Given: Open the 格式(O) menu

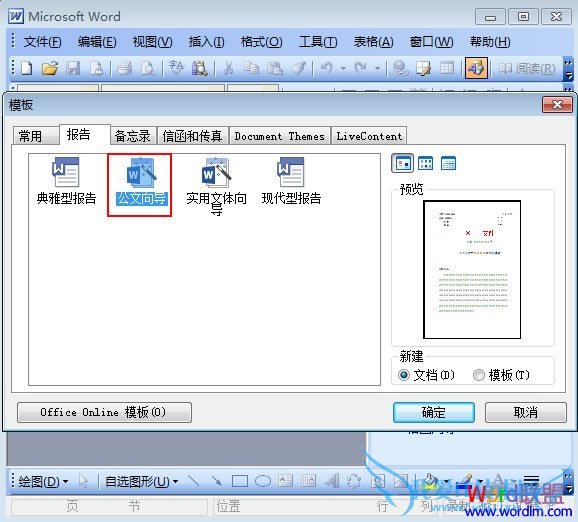Looking at the screenshot, I should [x=261, y=42].
